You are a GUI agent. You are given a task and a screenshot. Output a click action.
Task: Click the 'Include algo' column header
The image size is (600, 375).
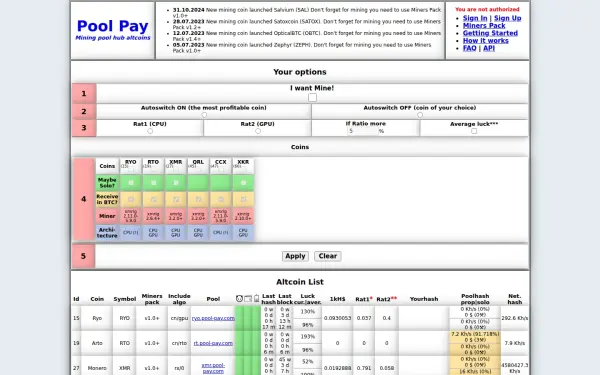tap(179, 299)
